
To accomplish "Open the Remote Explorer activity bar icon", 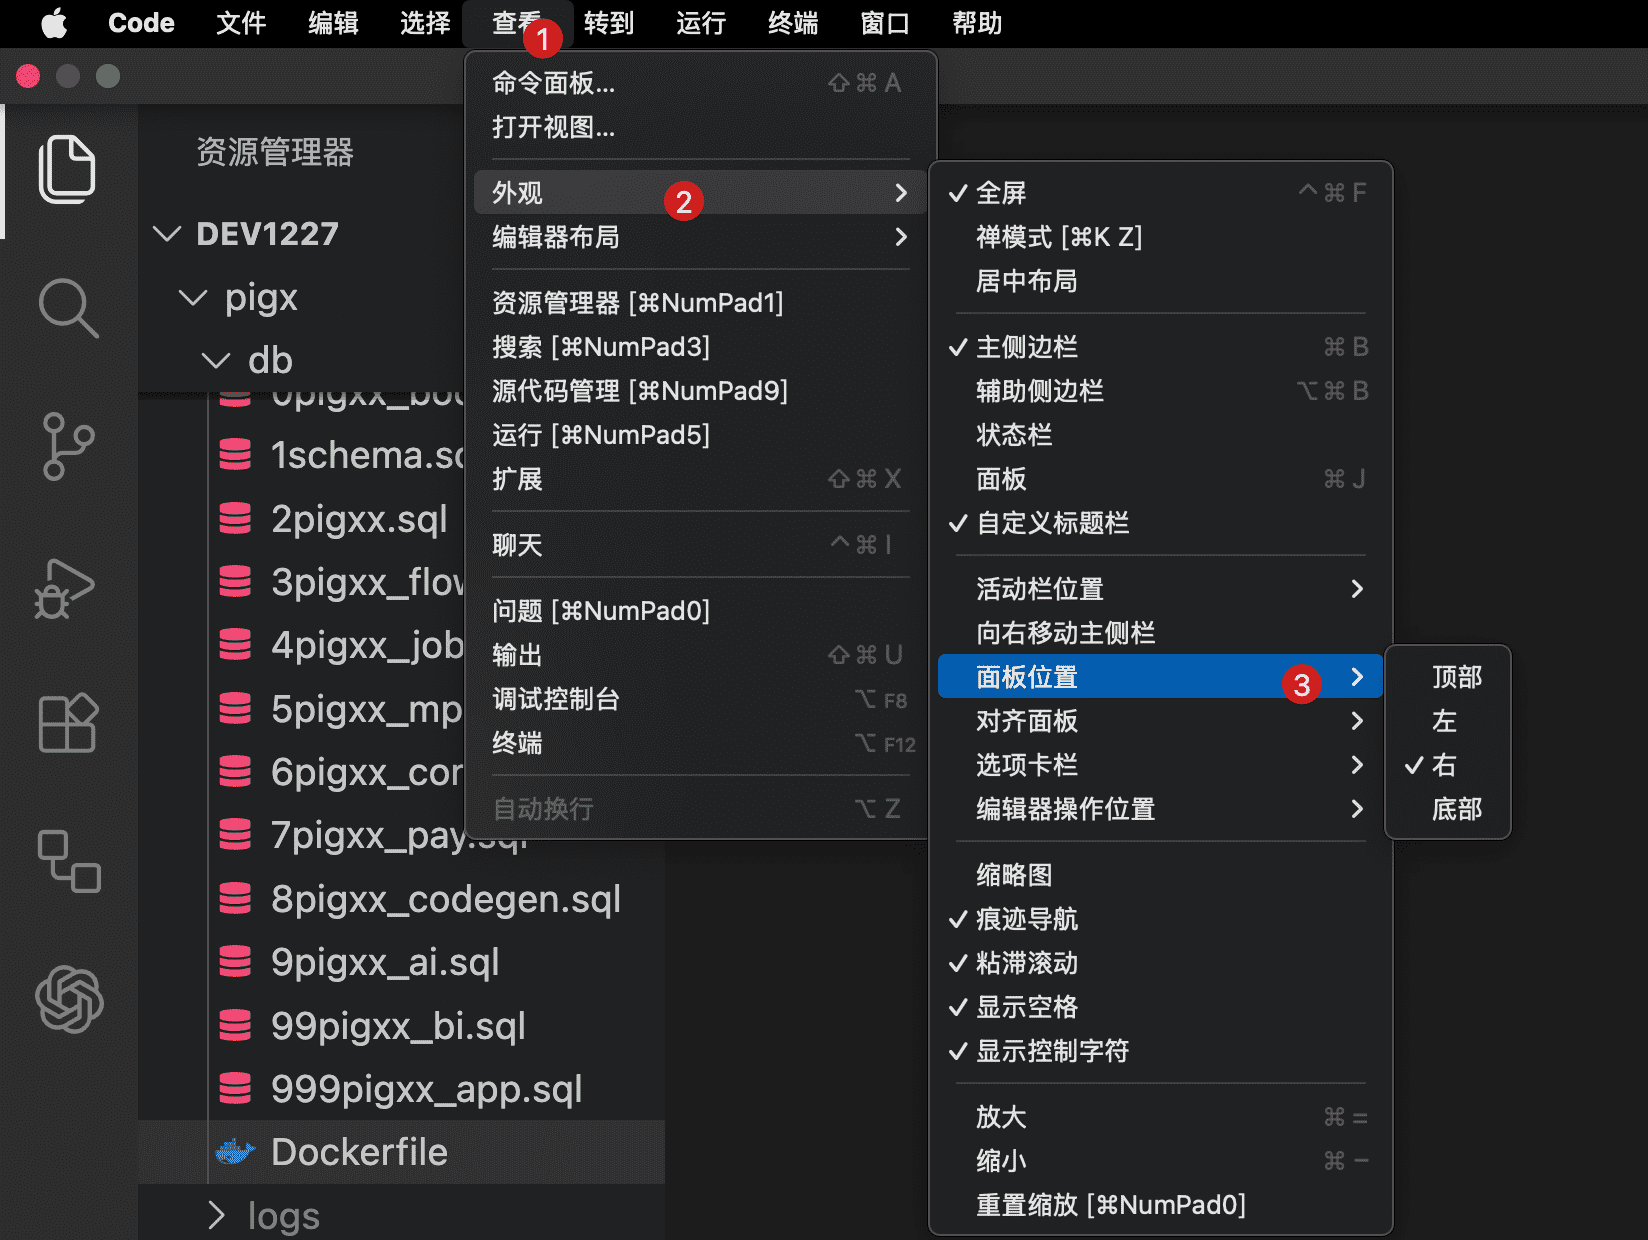I will pos(67,862).
